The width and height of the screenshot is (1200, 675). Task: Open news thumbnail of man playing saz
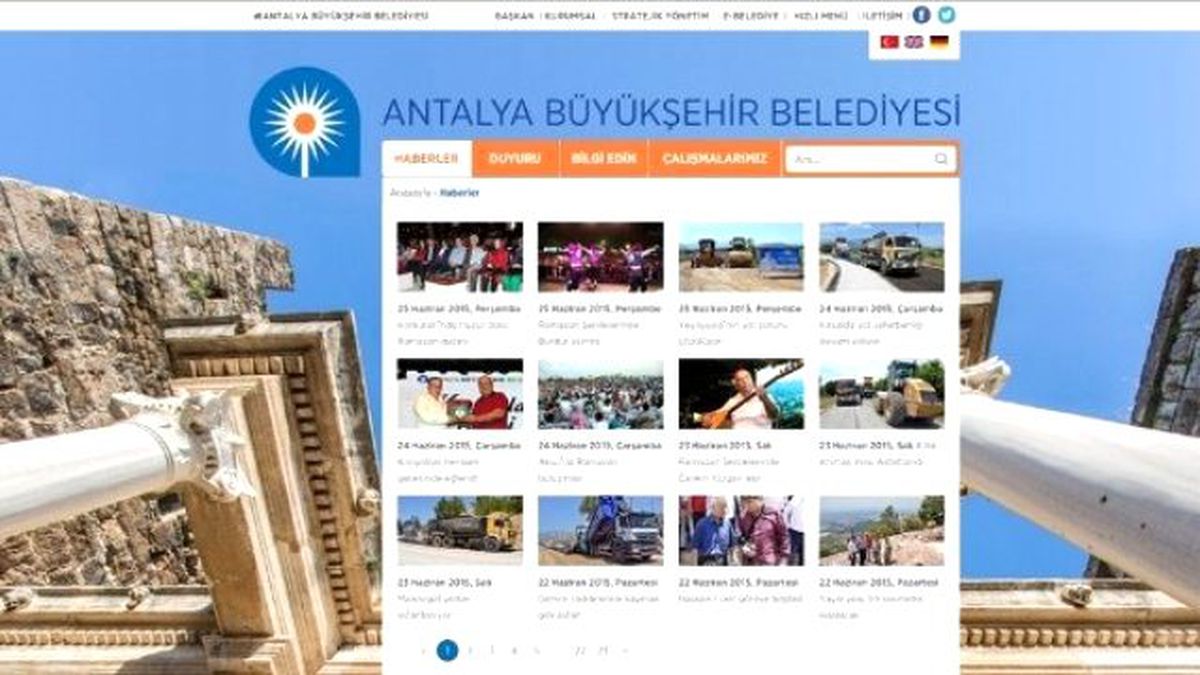[x=741, y=394]
